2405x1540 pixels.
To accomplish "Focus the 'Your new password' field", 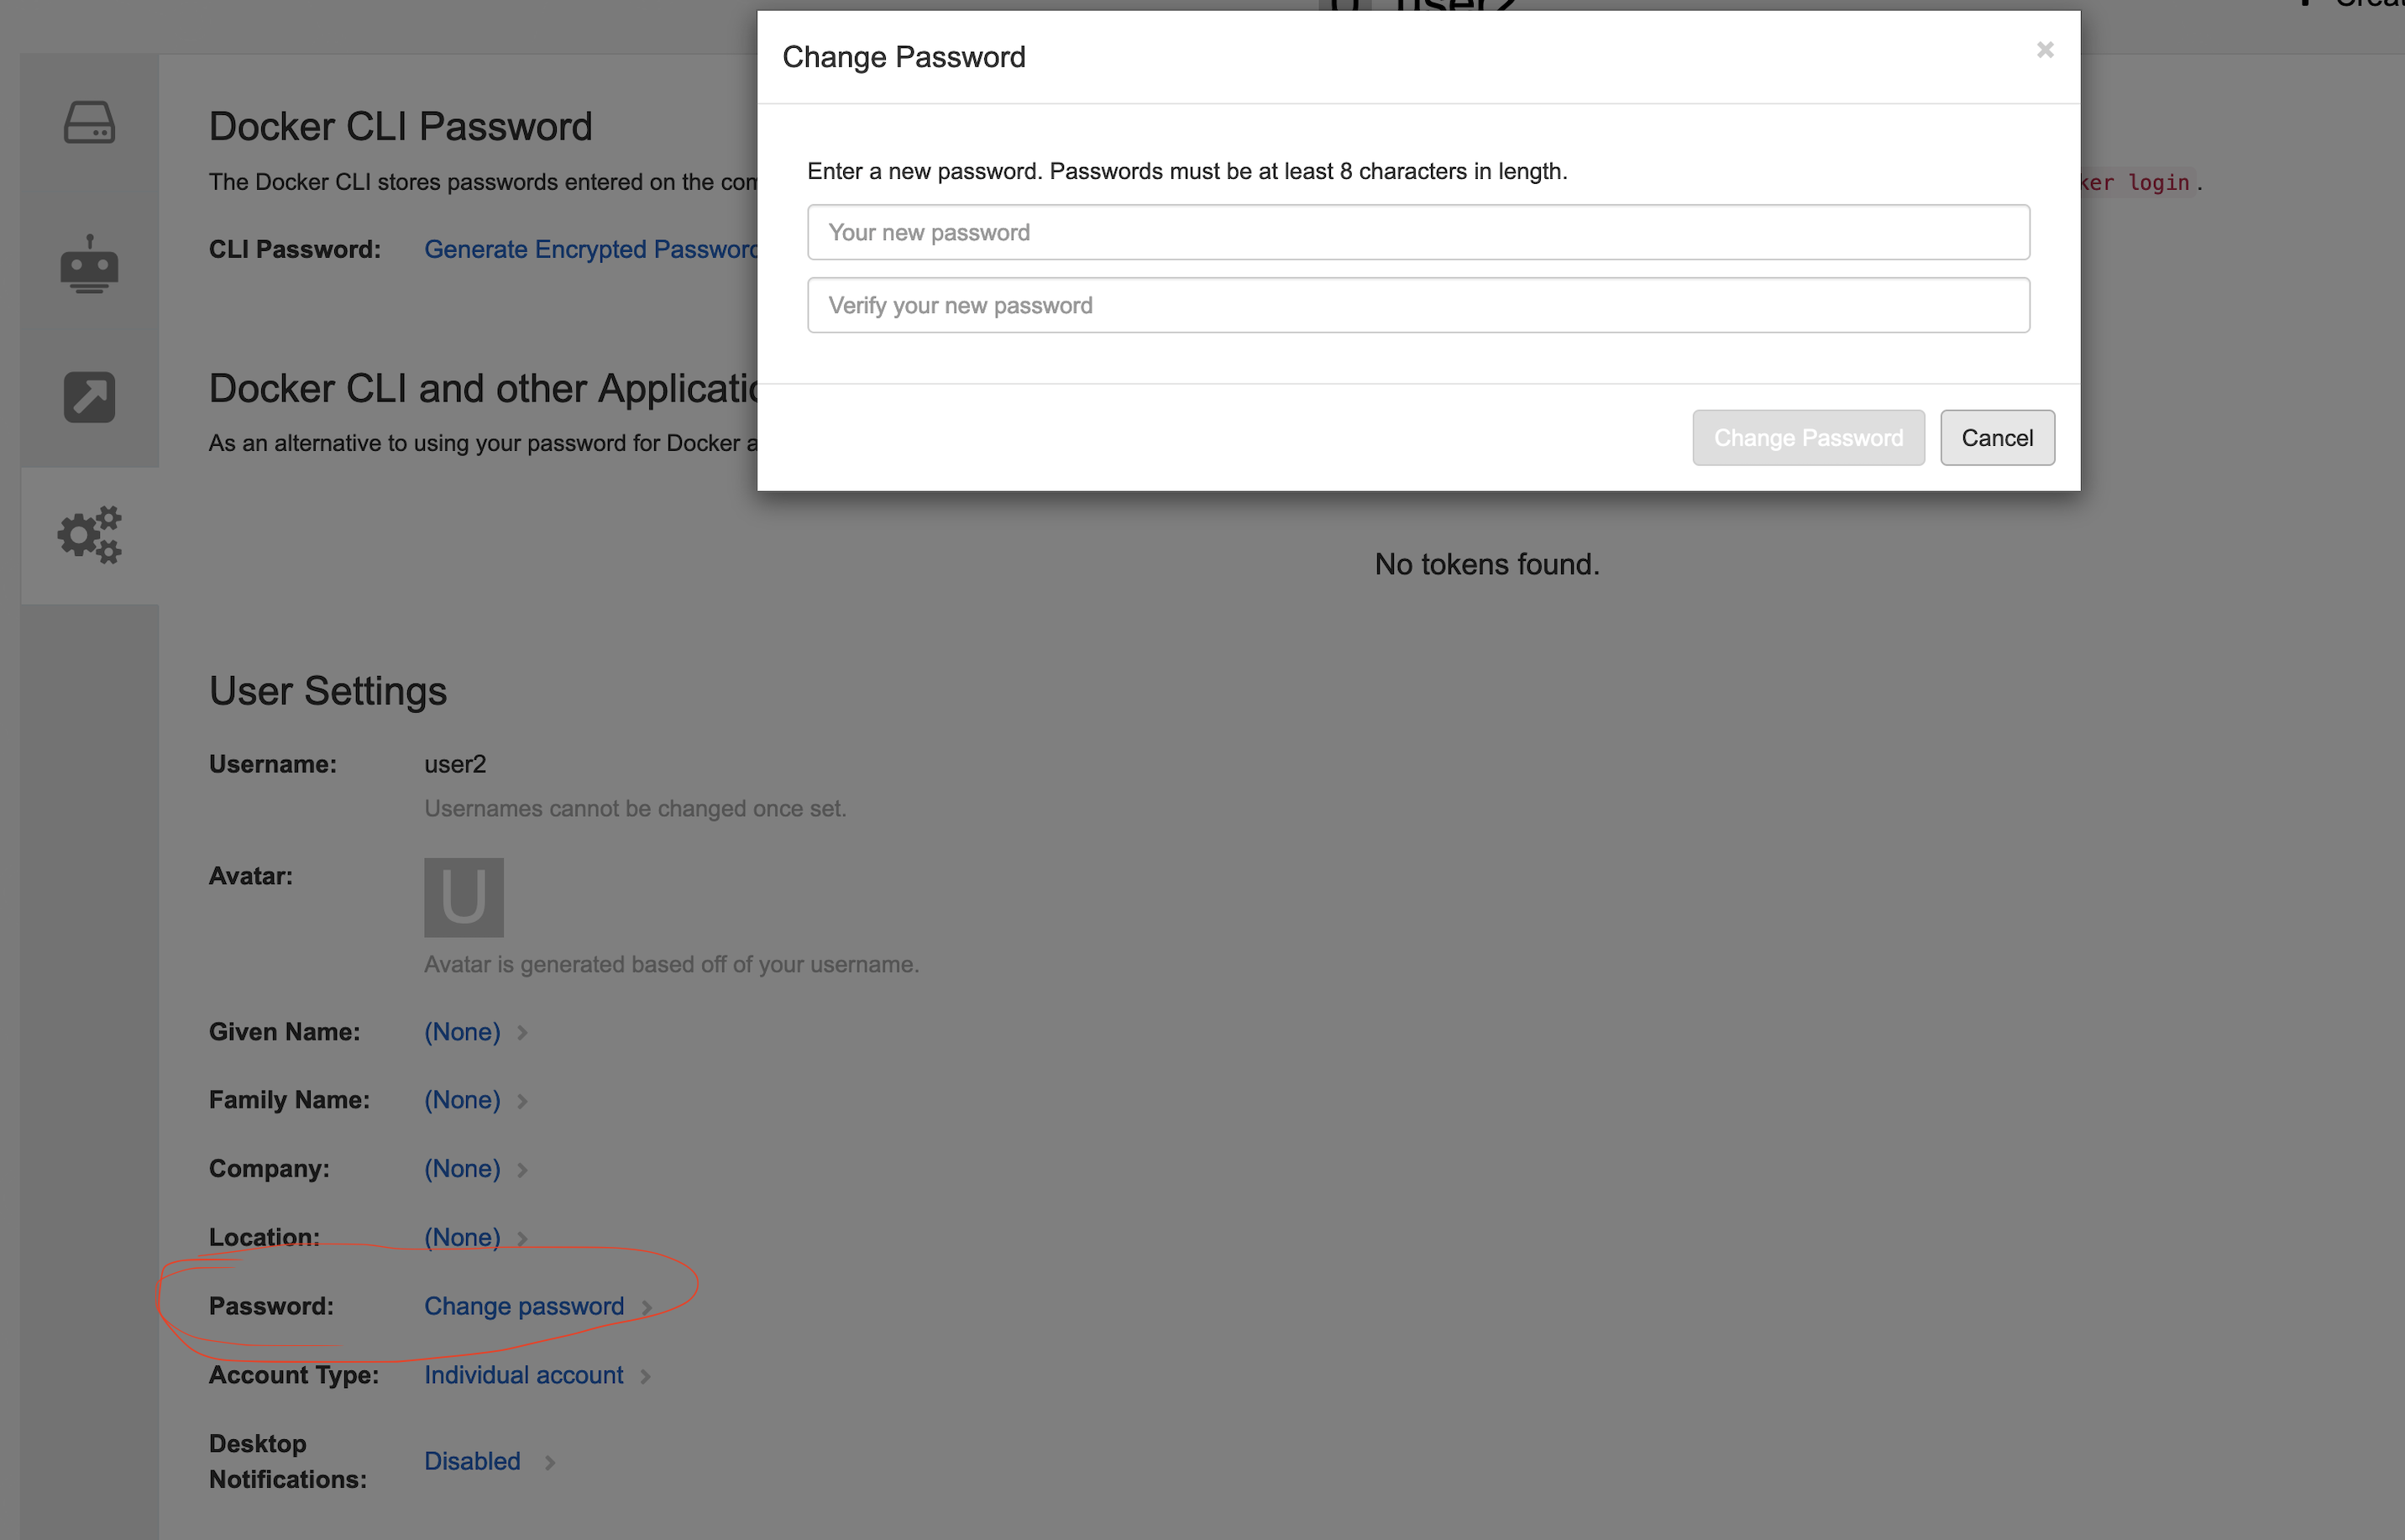I will pyautogui.click(x=1417, y=232).
